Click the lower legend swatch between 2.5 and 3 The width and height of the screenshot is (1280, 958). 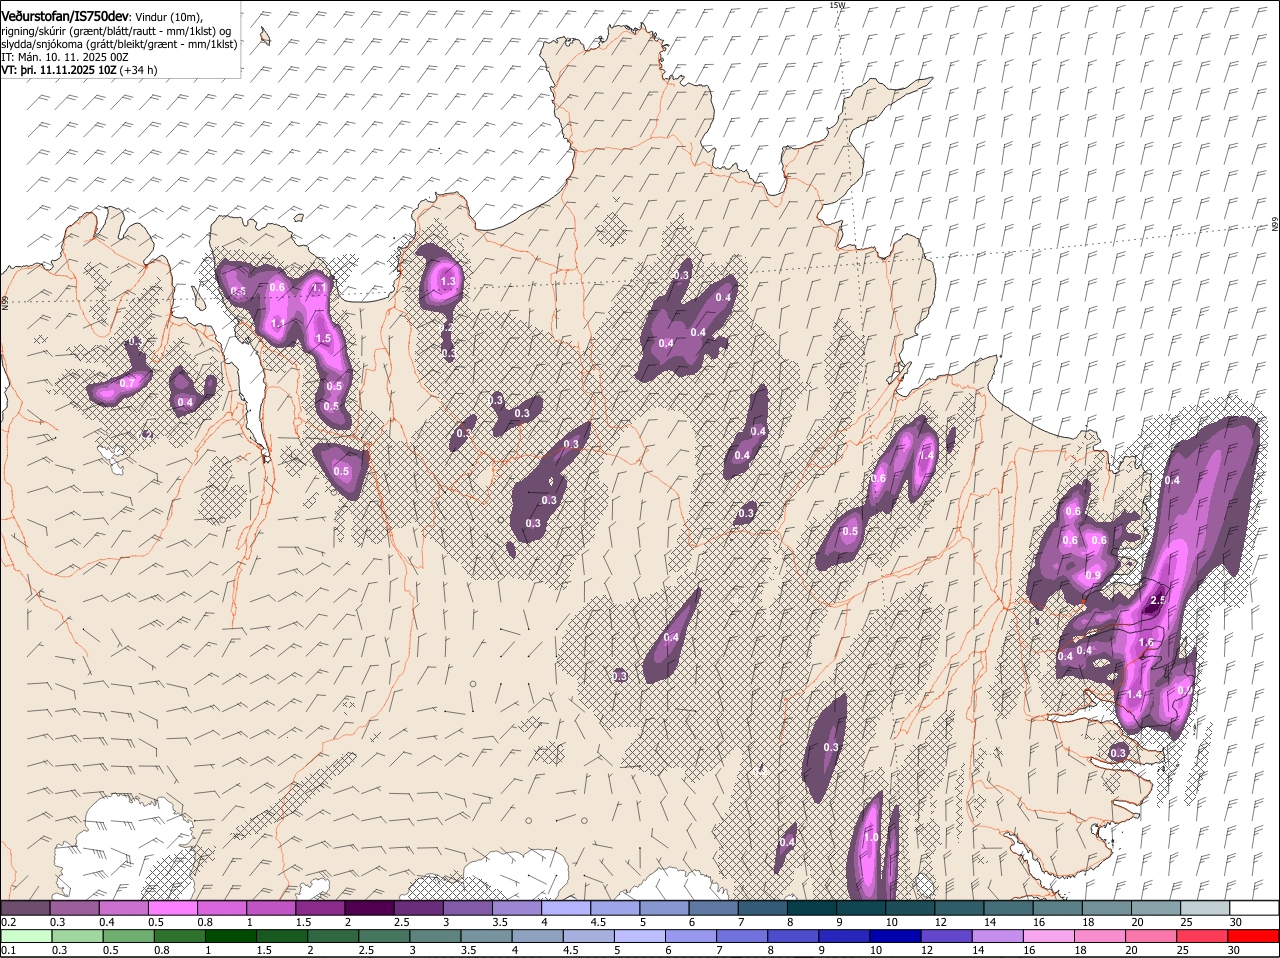(x=384, y=937)
